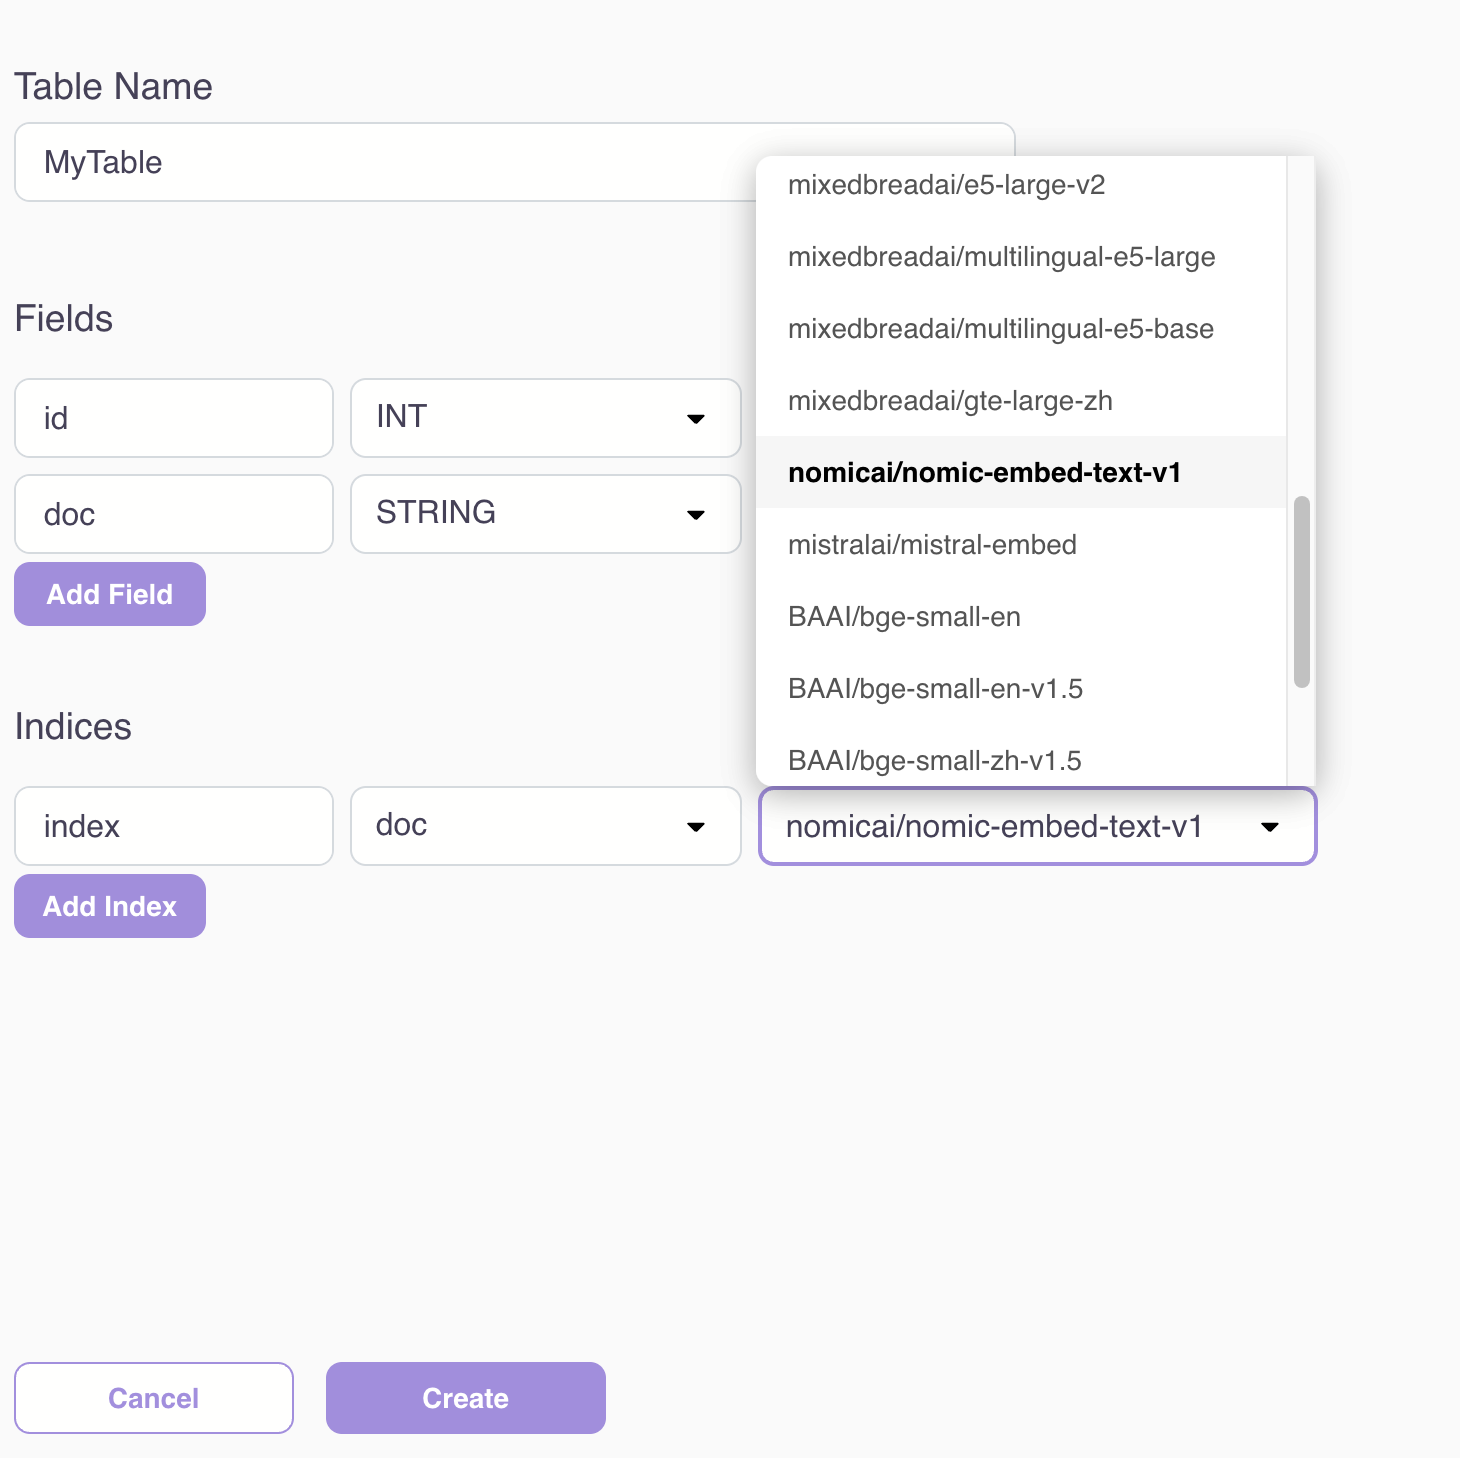Select mixedbreadai/e5-large-v2 from list
Image resolution: width=1460 pixels, height=1458 pixels.
[946, 185]
